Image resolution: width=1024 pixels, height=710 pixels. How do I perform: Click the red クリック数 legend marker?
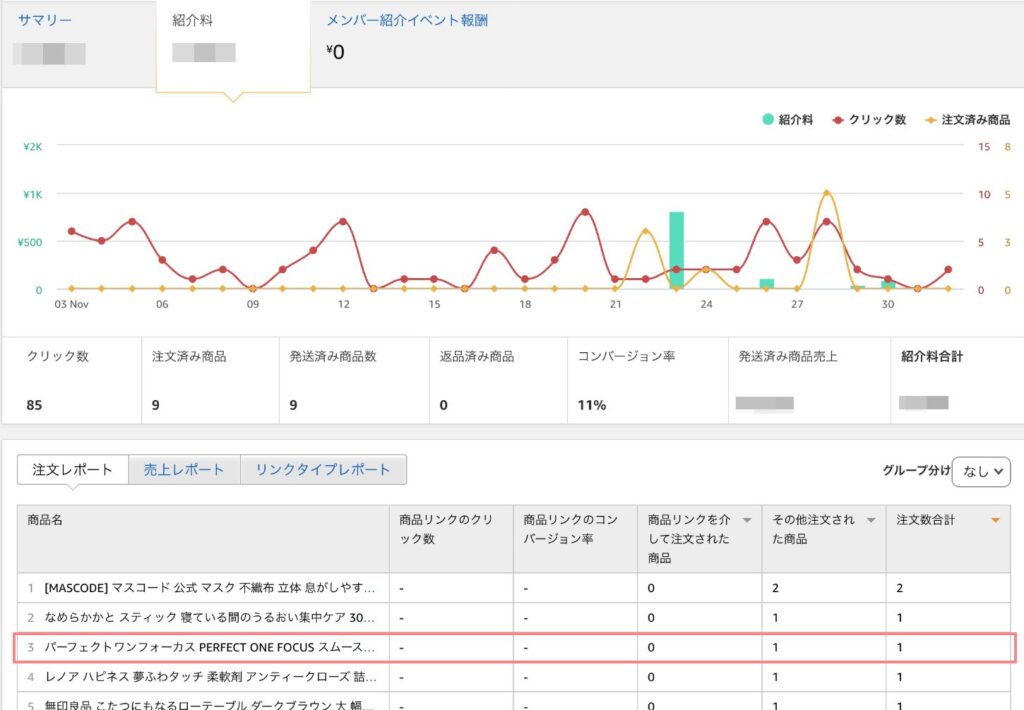tap(838, 119)
